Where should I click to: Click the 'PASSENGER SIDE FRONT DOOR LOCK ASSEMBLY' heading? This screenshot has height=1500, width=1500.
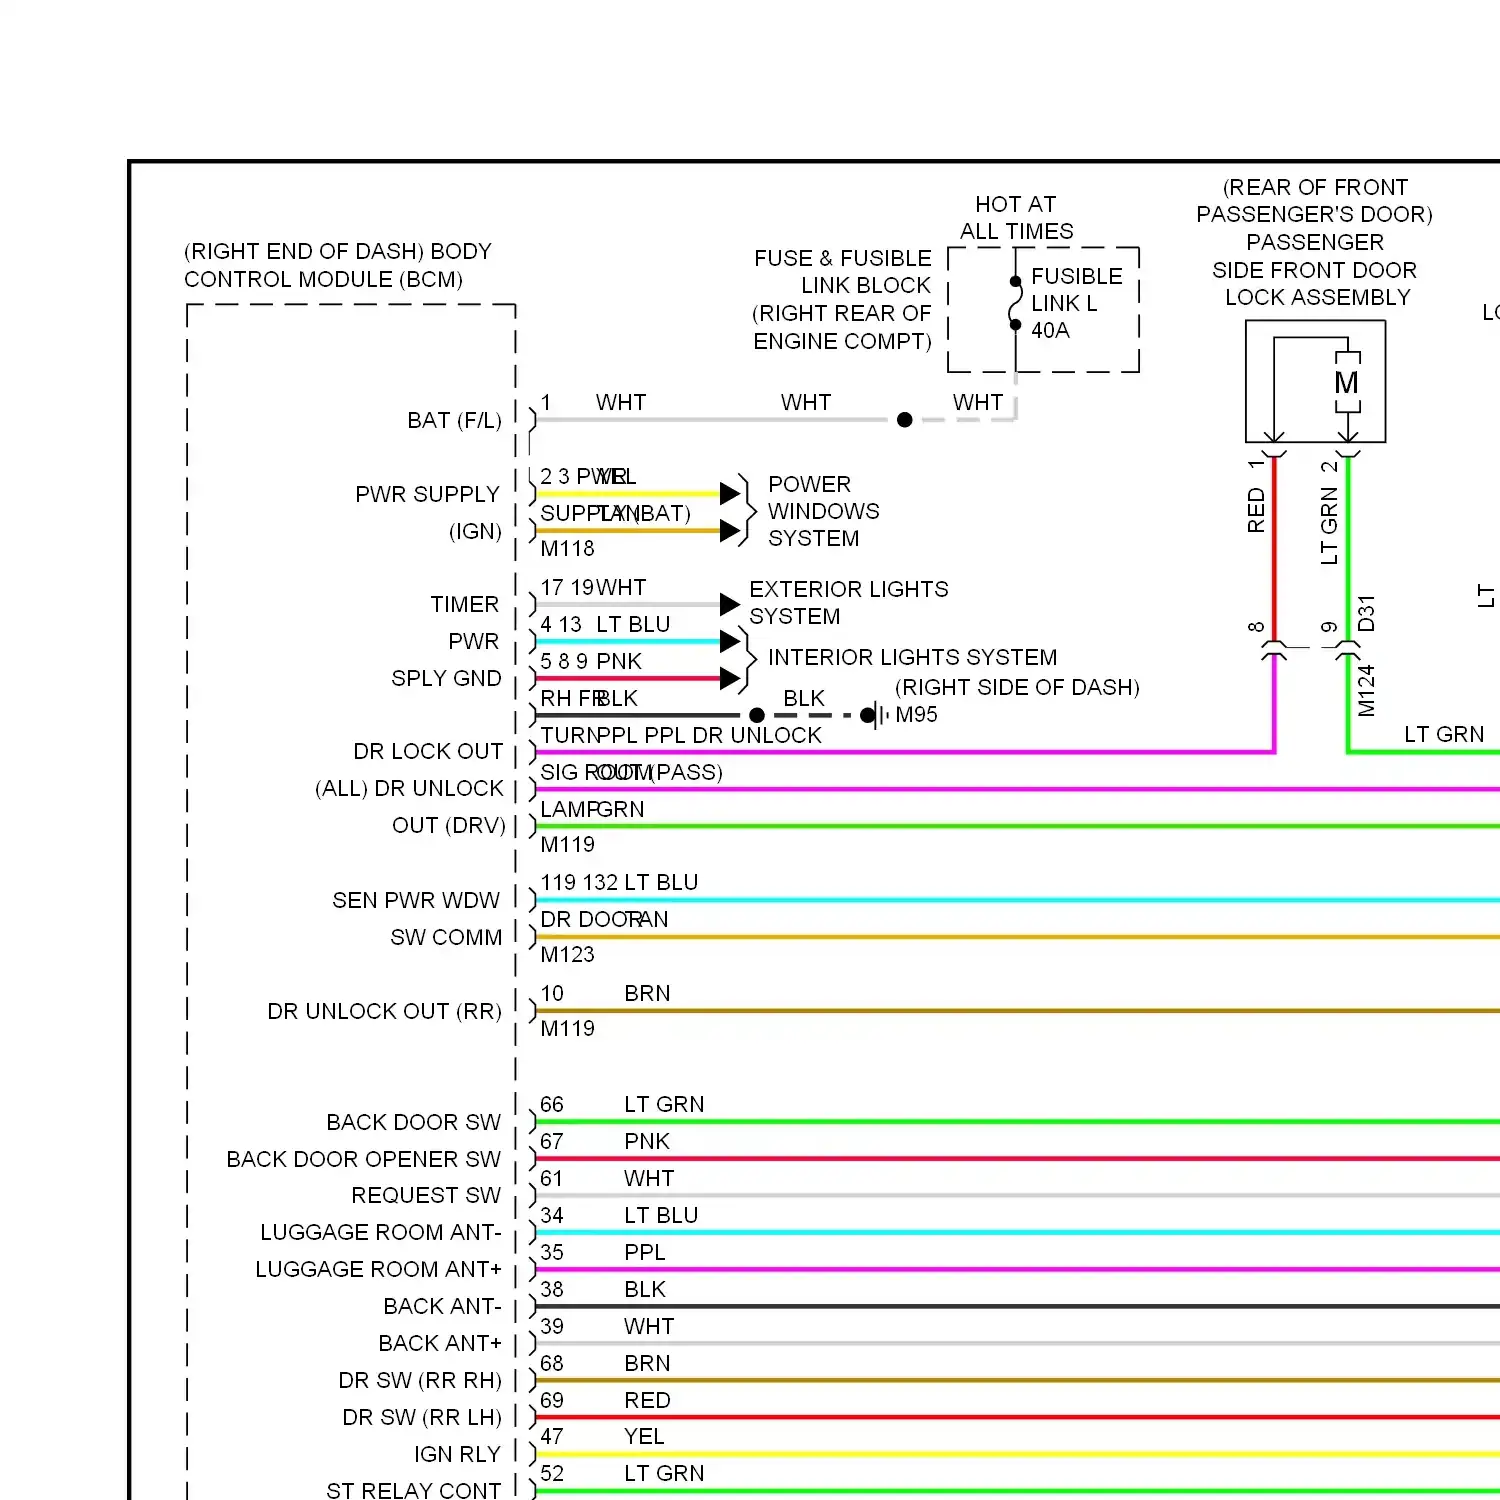1314,270
